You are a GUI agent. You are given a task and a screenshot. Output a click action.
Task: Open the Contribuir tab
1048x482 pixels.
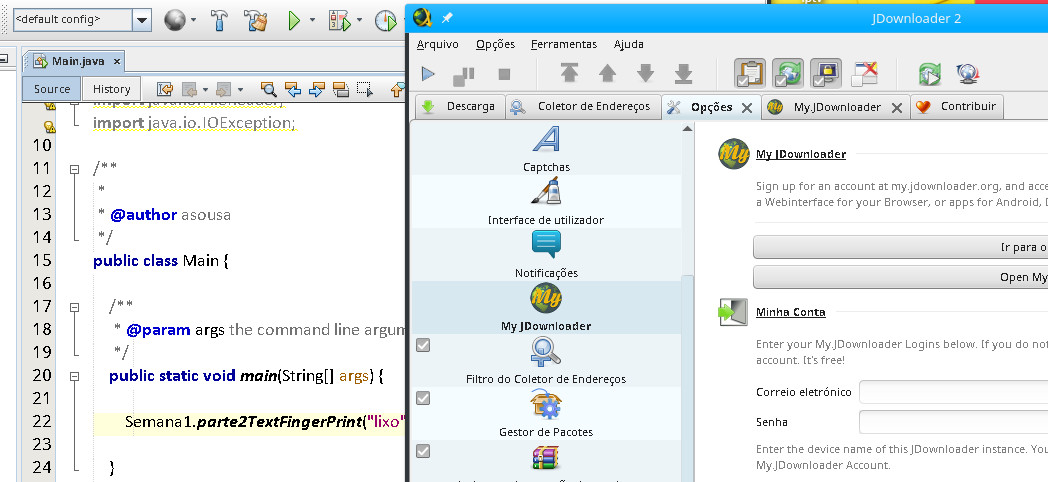click(x=958, y=106)
